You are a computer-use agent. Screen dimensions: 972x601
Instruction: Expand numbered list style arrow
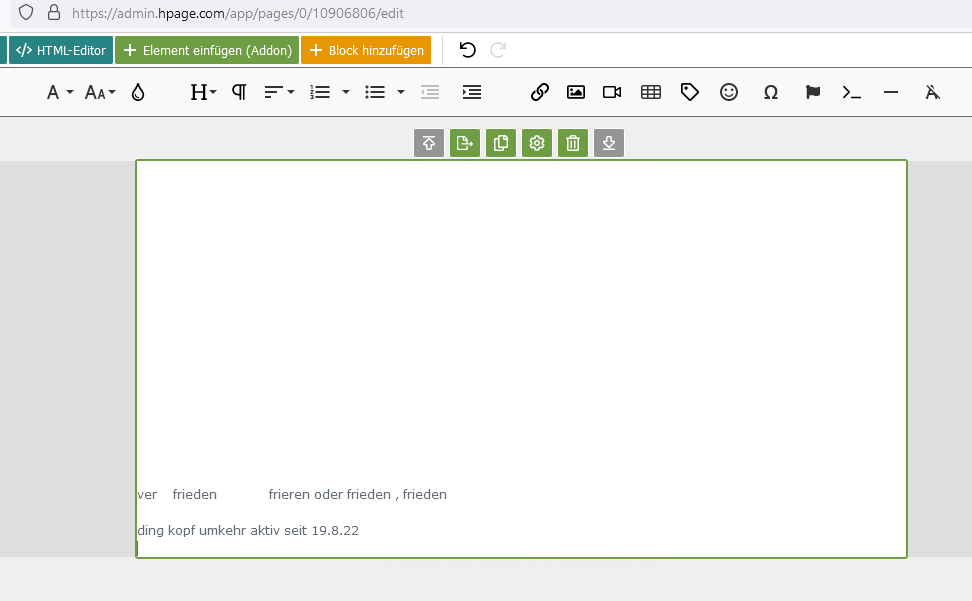click(x=346, y=92)
